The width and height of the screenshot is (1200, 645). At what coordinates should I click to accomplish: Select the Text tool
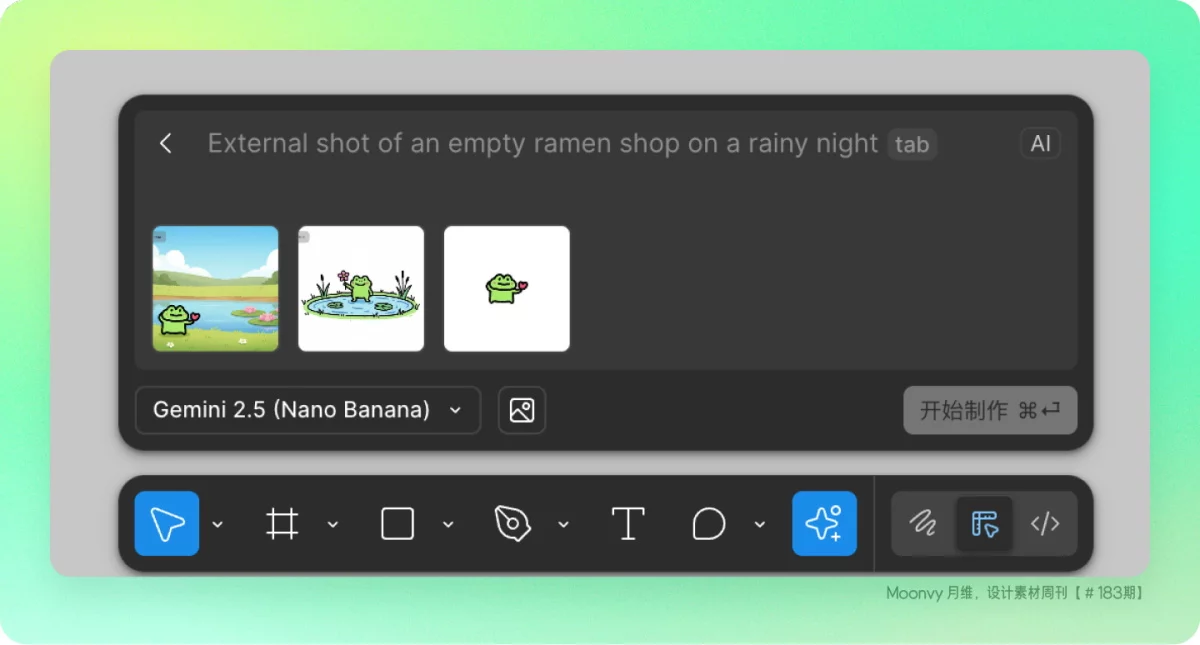(627, 523)
